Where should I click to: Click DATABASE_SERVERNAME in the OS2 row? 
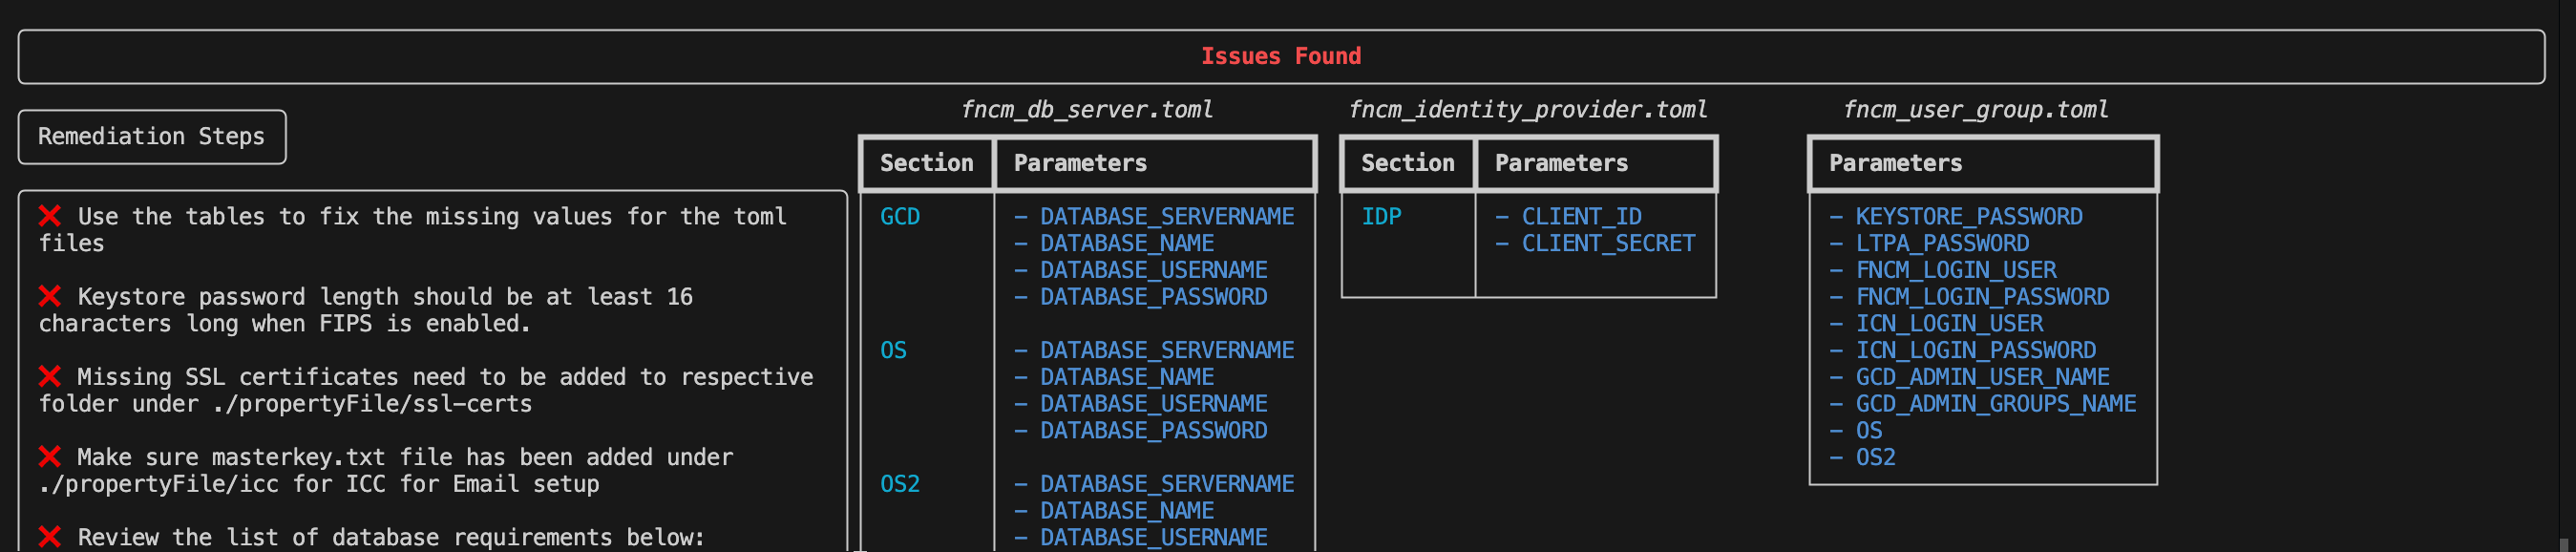coord(1167,484)
